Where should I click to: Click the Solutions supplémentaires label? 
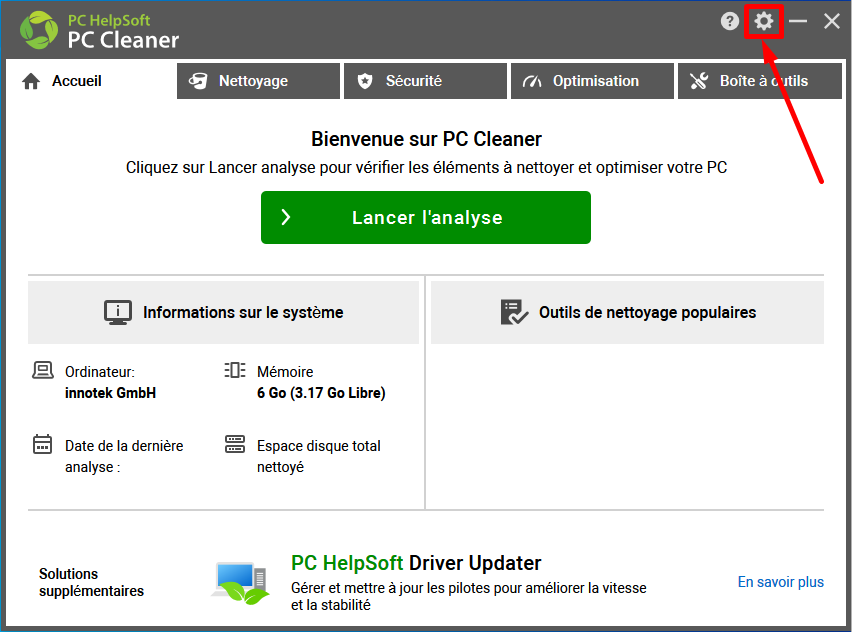tap(91, 583)
